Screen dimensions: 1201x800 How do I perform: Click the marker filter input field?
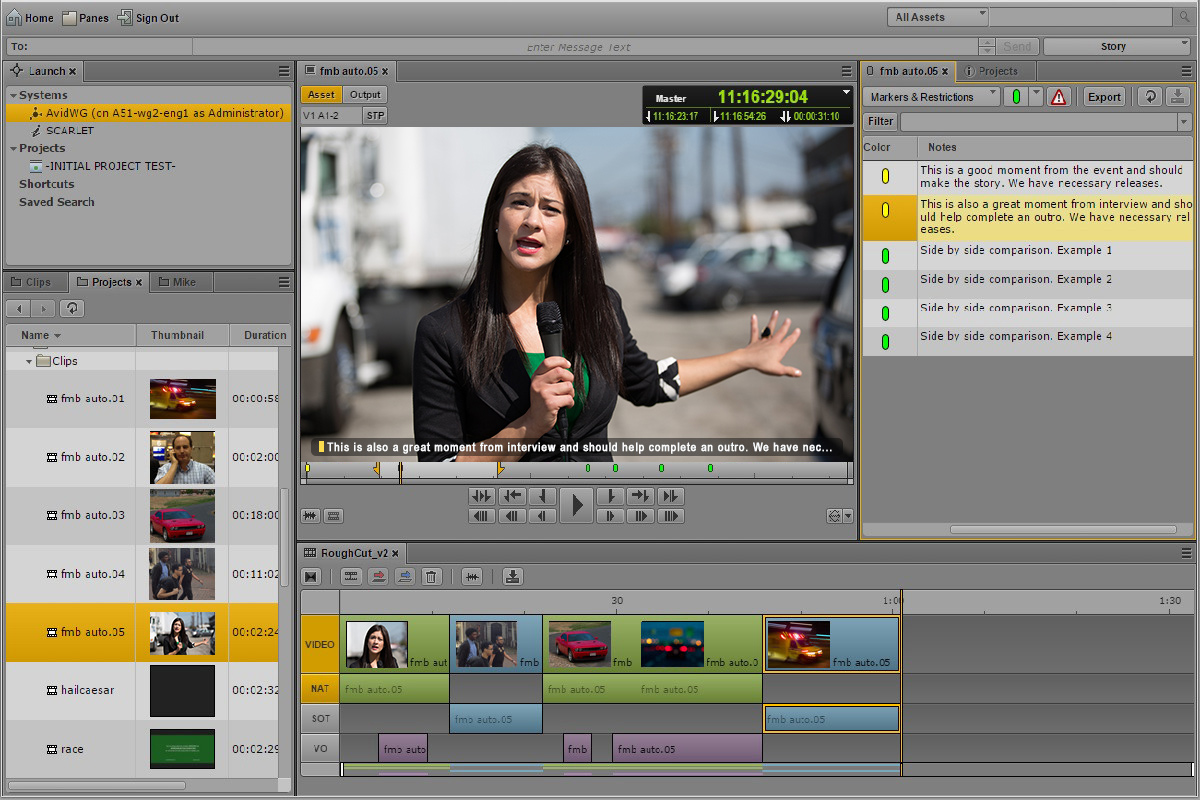[1038, 121]
